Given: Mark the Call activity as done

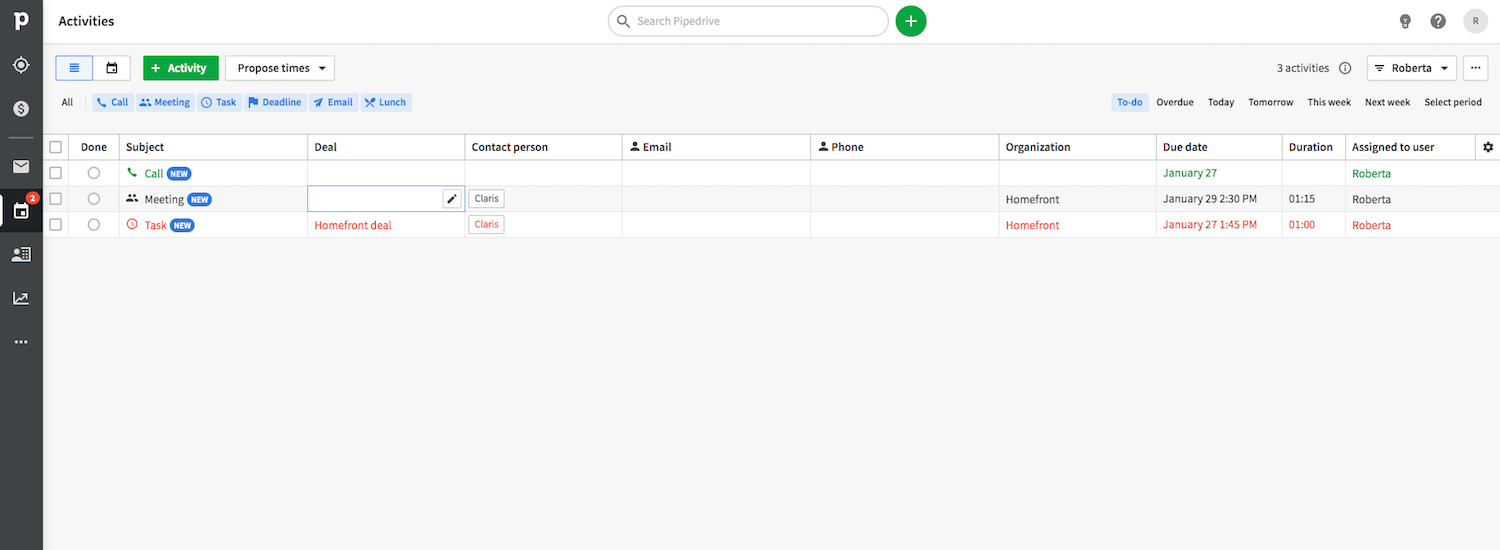Looking at the screenshot, I should (94, 173).
